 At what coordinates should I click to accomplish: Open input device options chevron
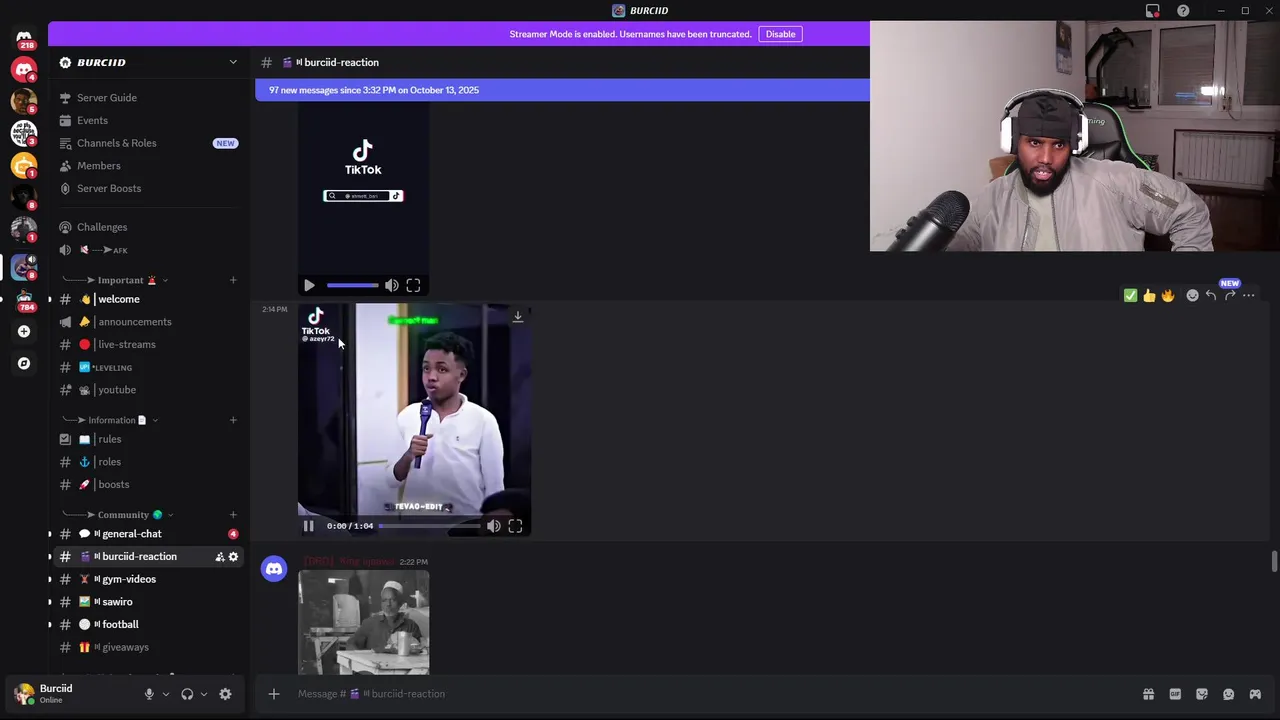(x=166, y=694)
